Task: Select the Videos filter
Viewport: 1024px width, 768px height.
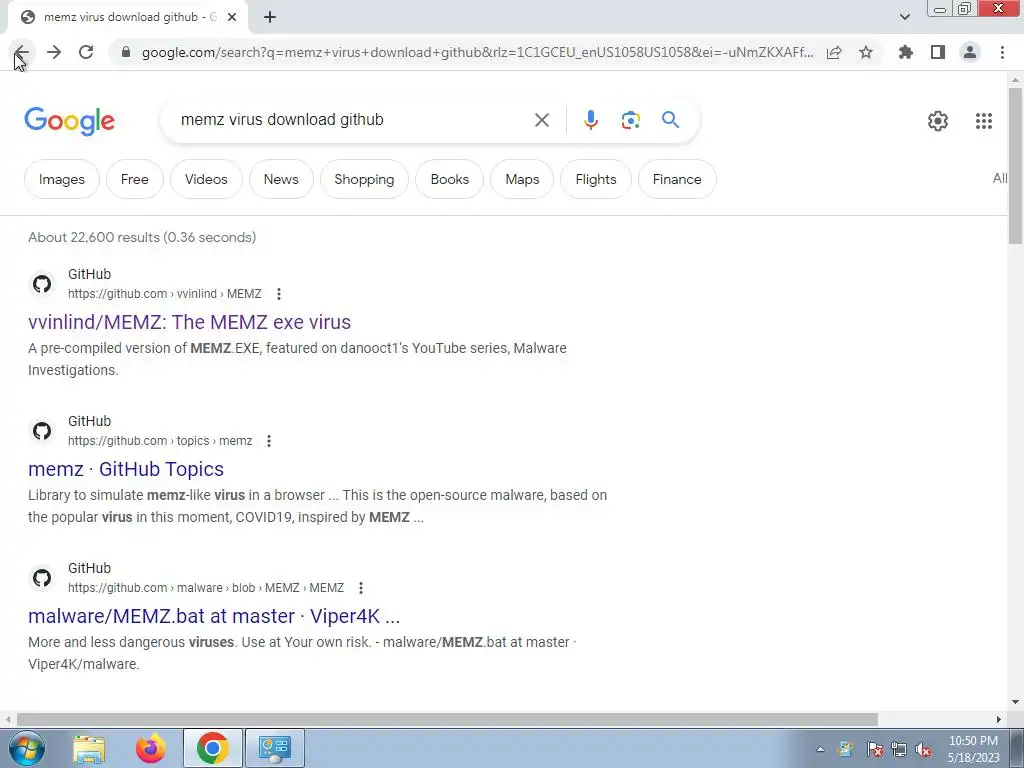Action: coord(206,179)
